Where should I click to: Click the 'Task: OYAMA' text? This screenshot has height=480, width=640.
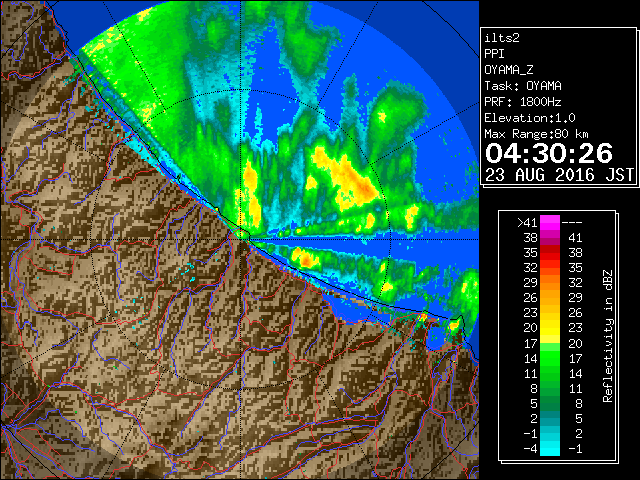tap(523, 86)
